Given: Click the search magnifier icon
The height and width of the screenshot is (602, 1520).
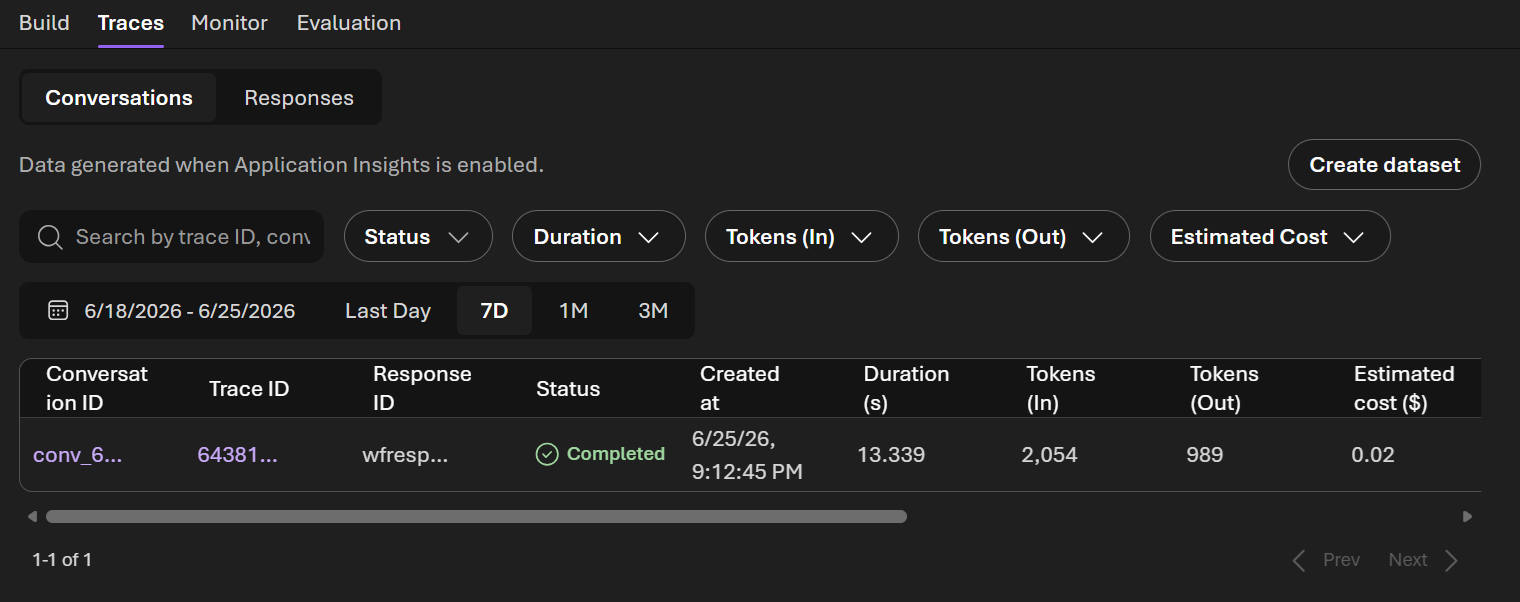Looking at the screenshot, I should [50, 237].
